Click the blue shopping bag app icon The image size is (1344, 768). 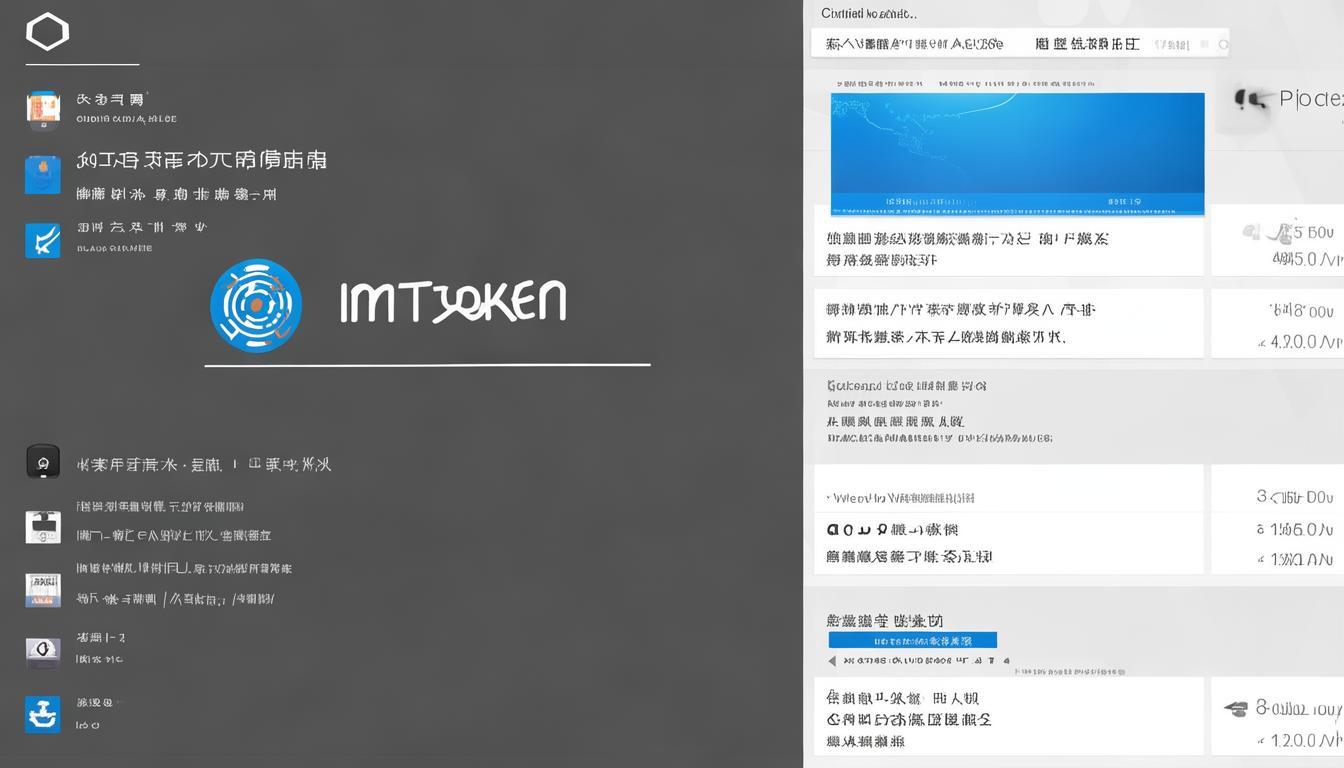[x=42, y=175]
